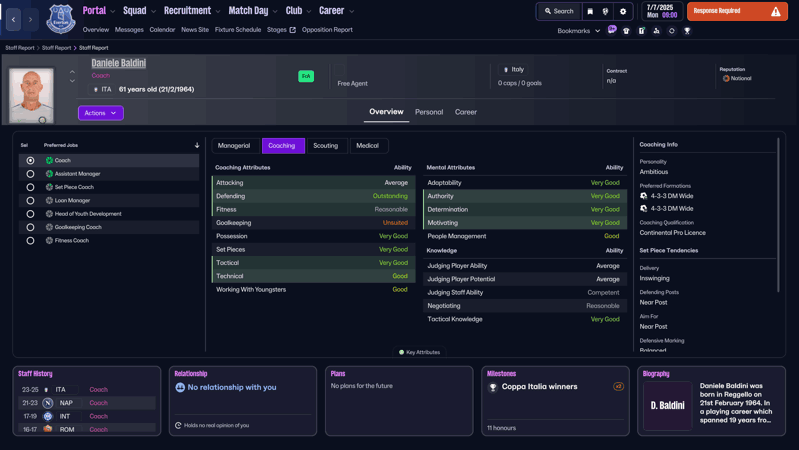The width and height of the screenshot is (799, 450).
Task: Open the settings gear icon
Action: tap(623, 11)
